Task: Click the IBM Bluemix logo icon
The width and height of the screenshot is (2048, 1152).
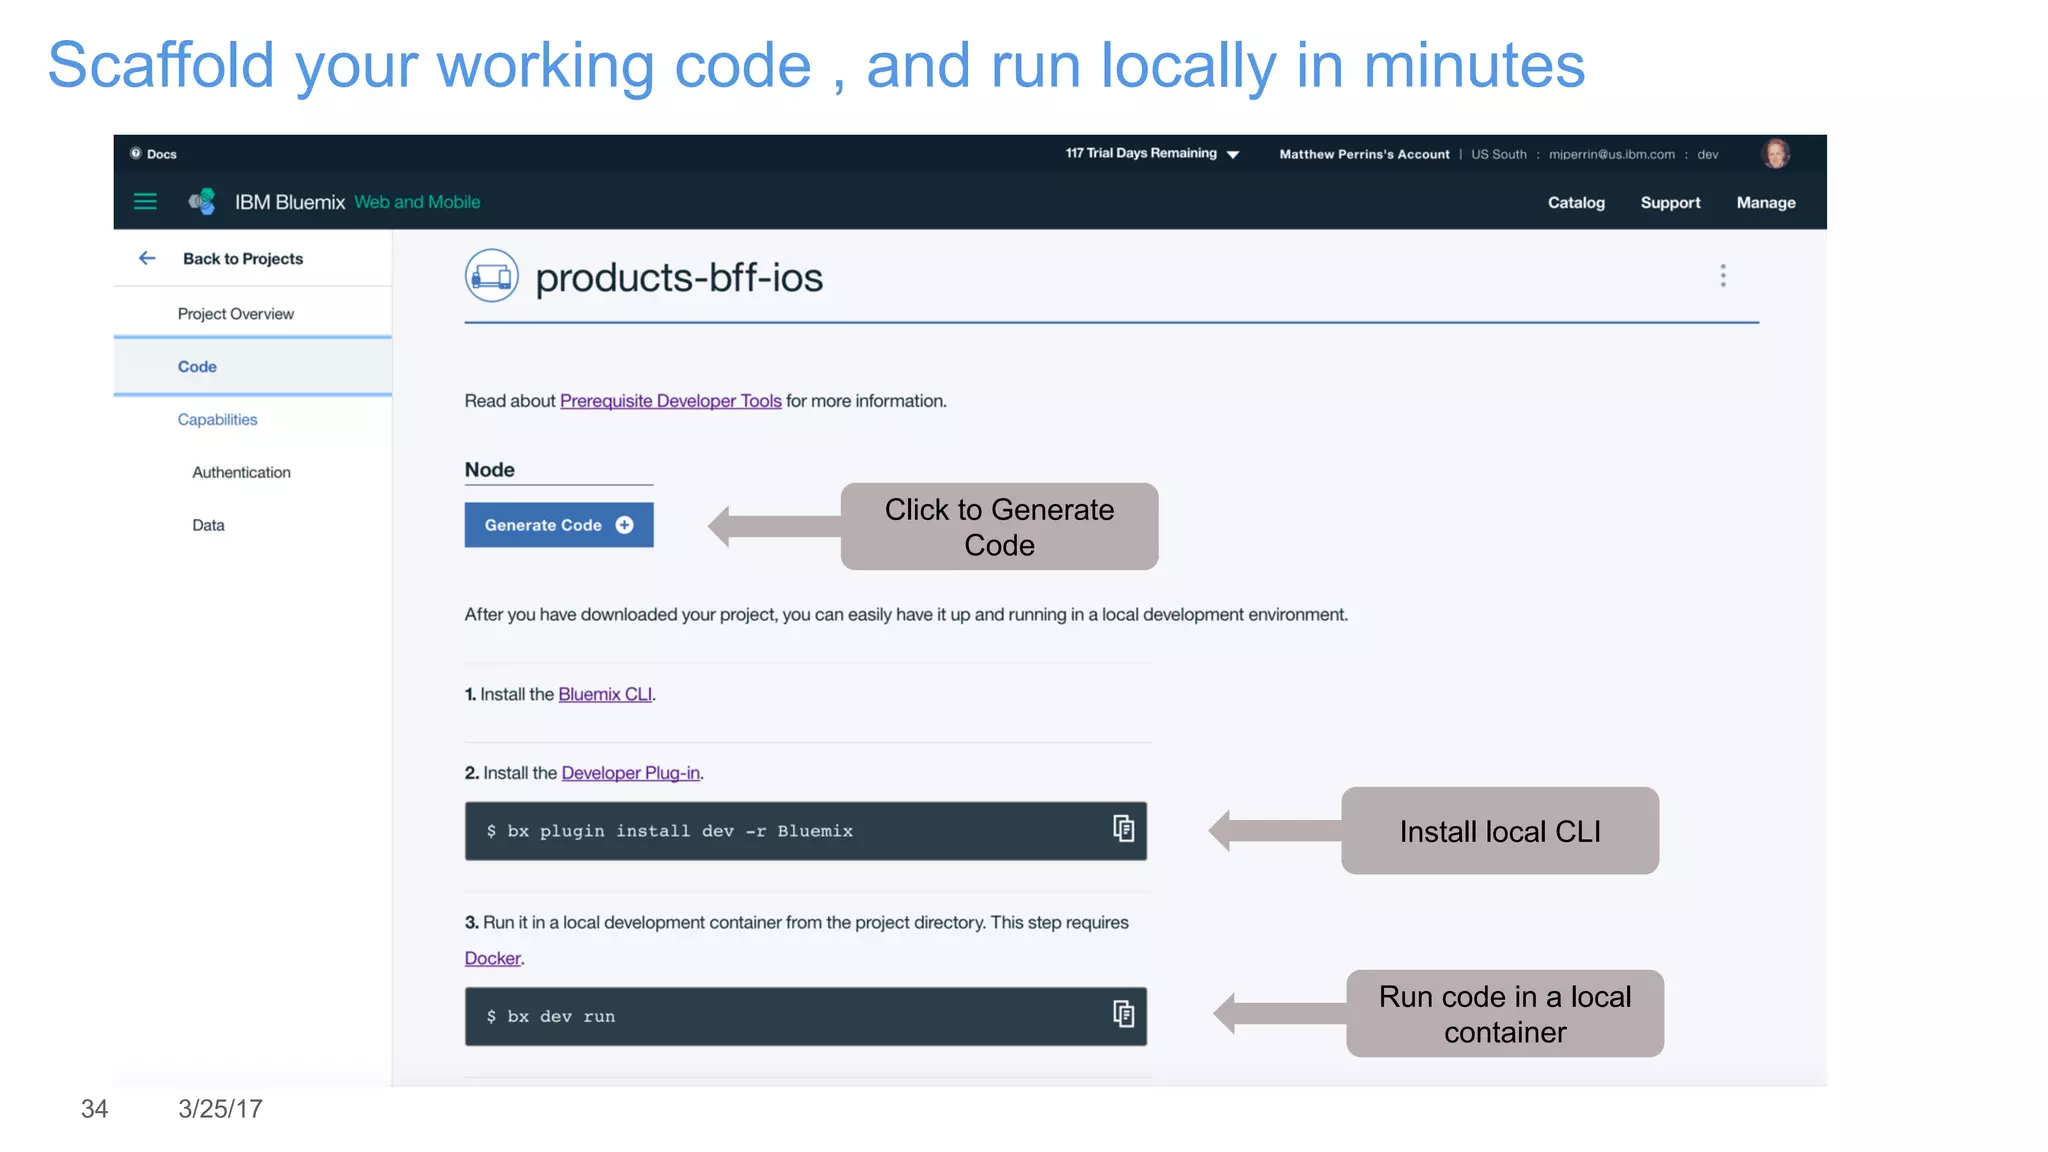Action: click(x=202, y=202)
